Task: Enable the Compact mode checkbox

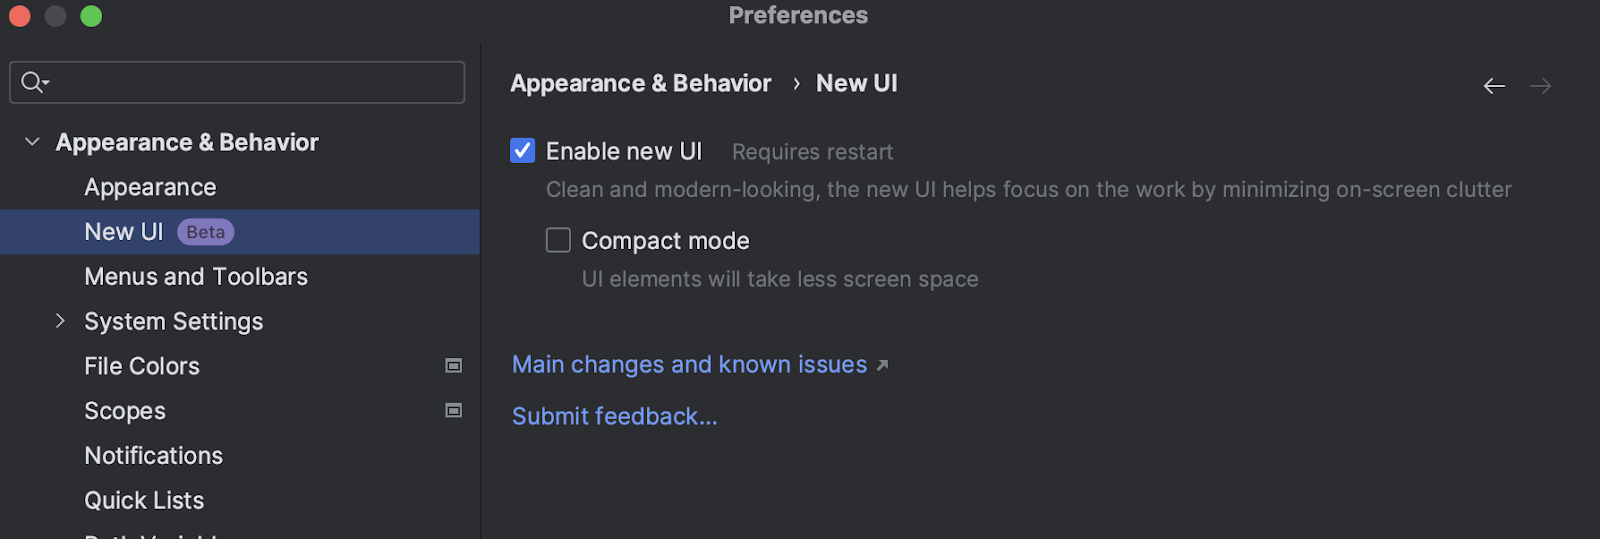Action: [x=558, y=240]
